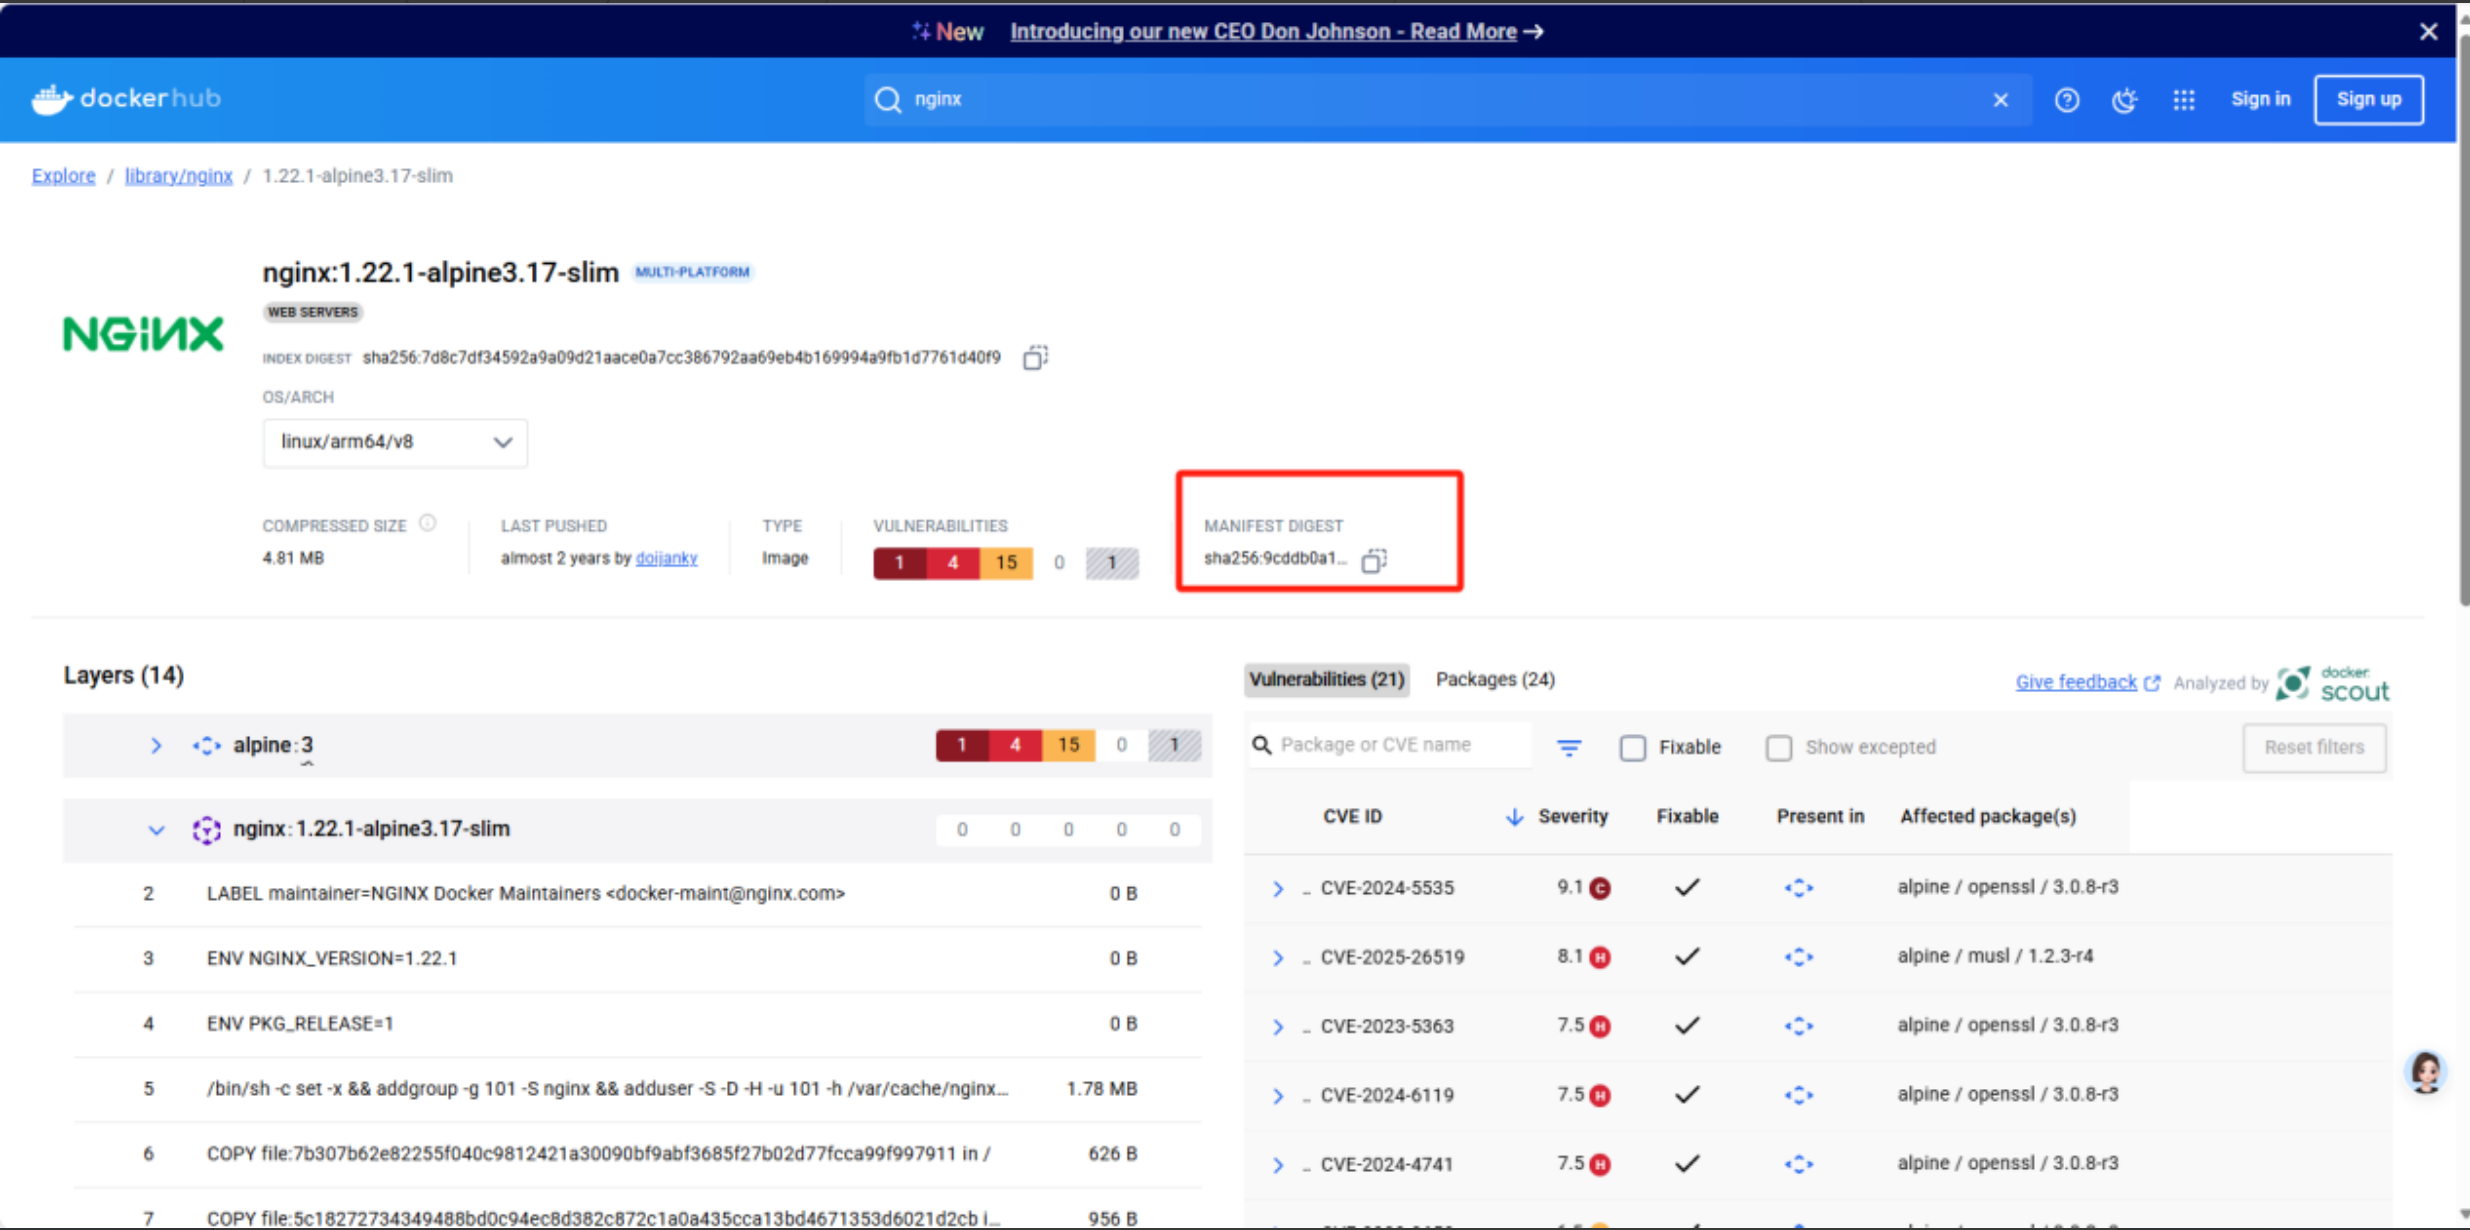The width and height of the screenshot is (2470, 1230).
Task: Open doijanky user profile link
Action: (x=666, y=558)
